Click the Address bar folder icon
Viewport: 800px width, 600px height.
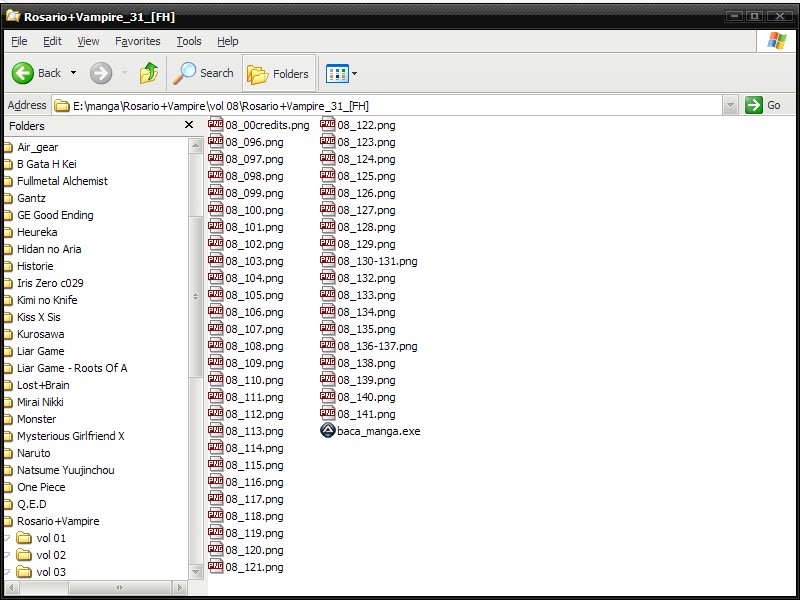tap(62, 106)
